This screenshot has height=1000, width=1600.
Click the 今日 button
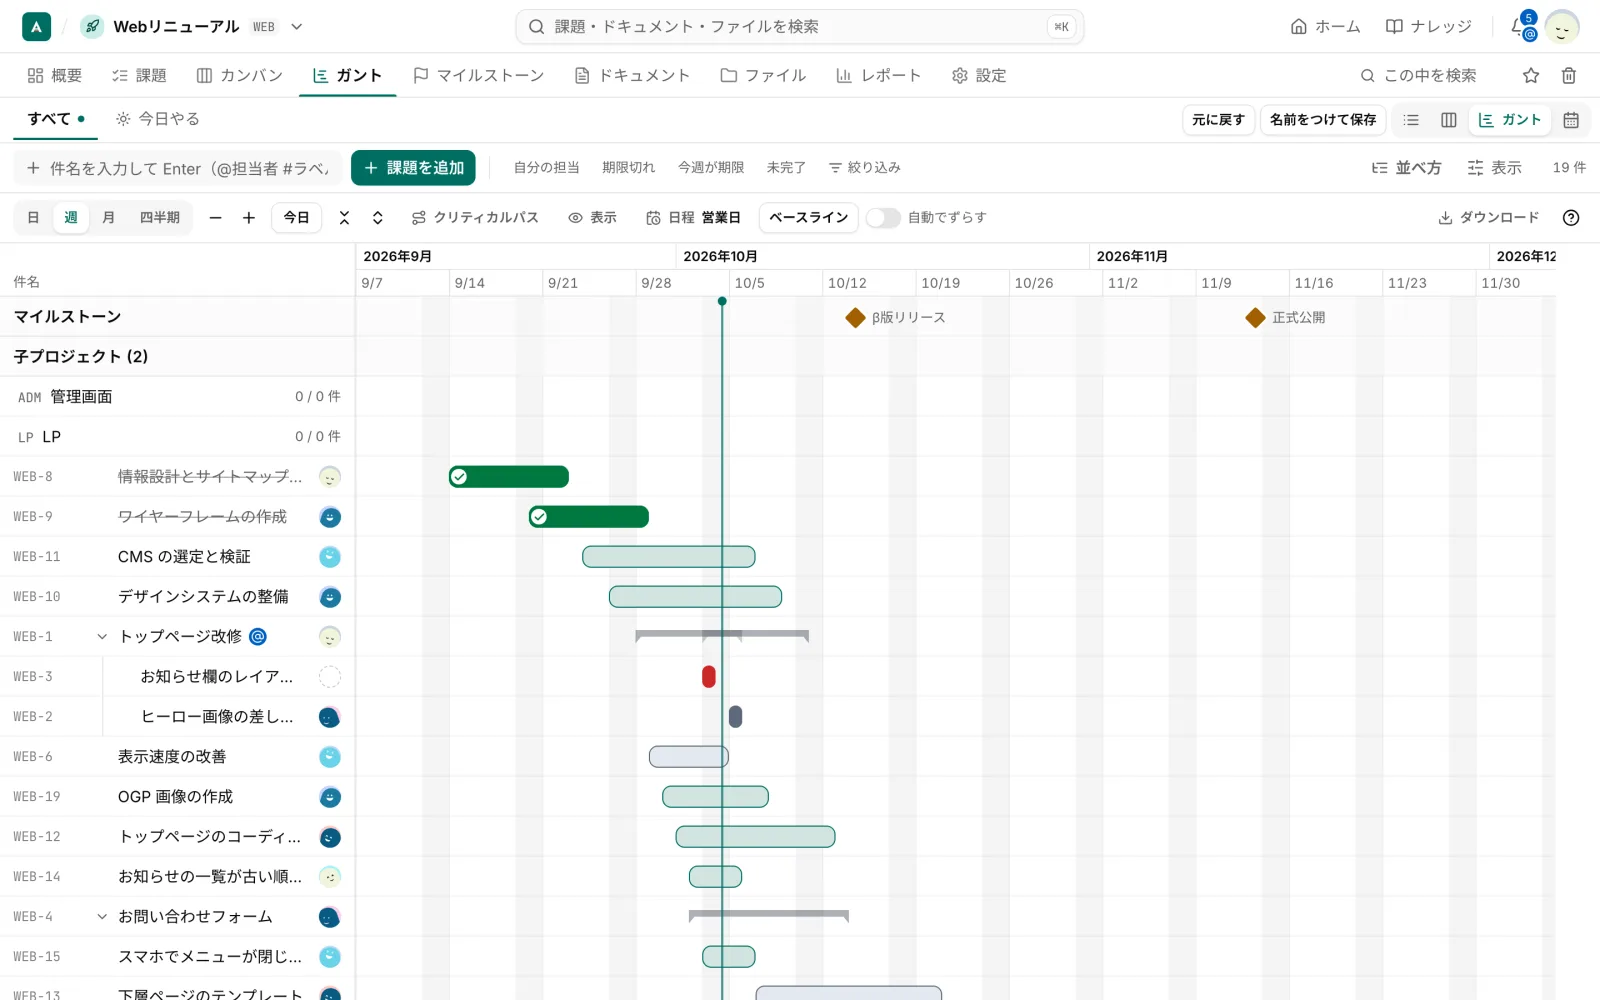296,218
